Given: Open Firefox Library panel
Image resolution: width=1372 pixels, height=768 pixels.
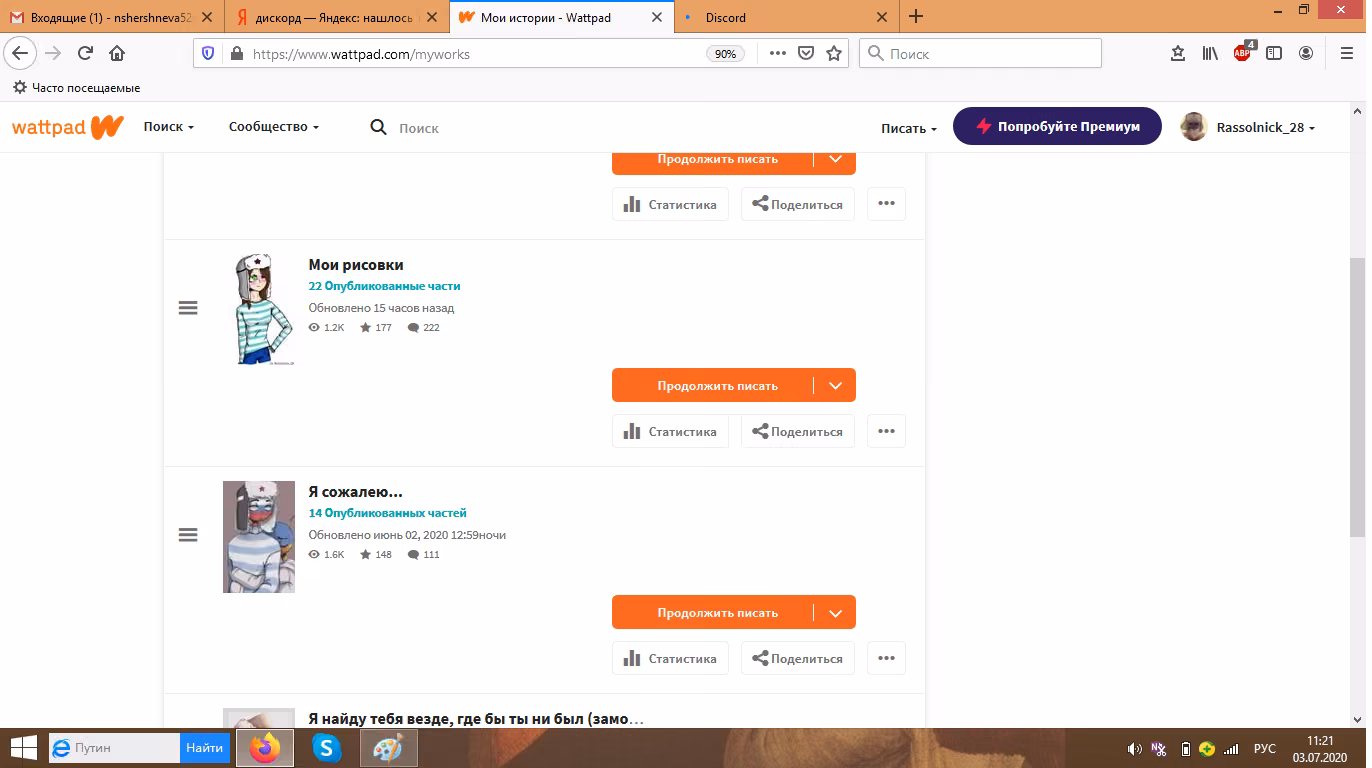Looking at the screenshot, I should (x=1210, y=54).
